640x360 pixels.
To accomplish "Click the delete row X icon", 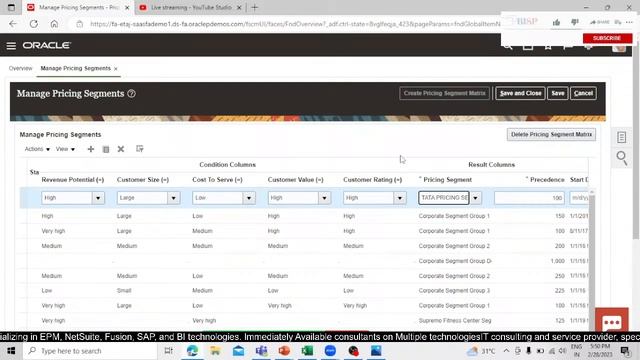I will pyautogui.click(x=121, y=149).
